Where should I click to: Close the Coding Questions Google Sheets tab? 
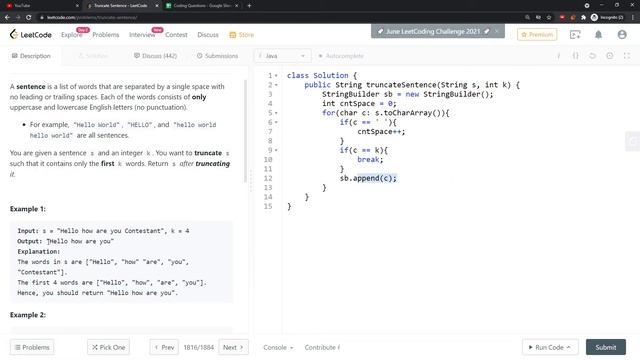tap(236, 6)
